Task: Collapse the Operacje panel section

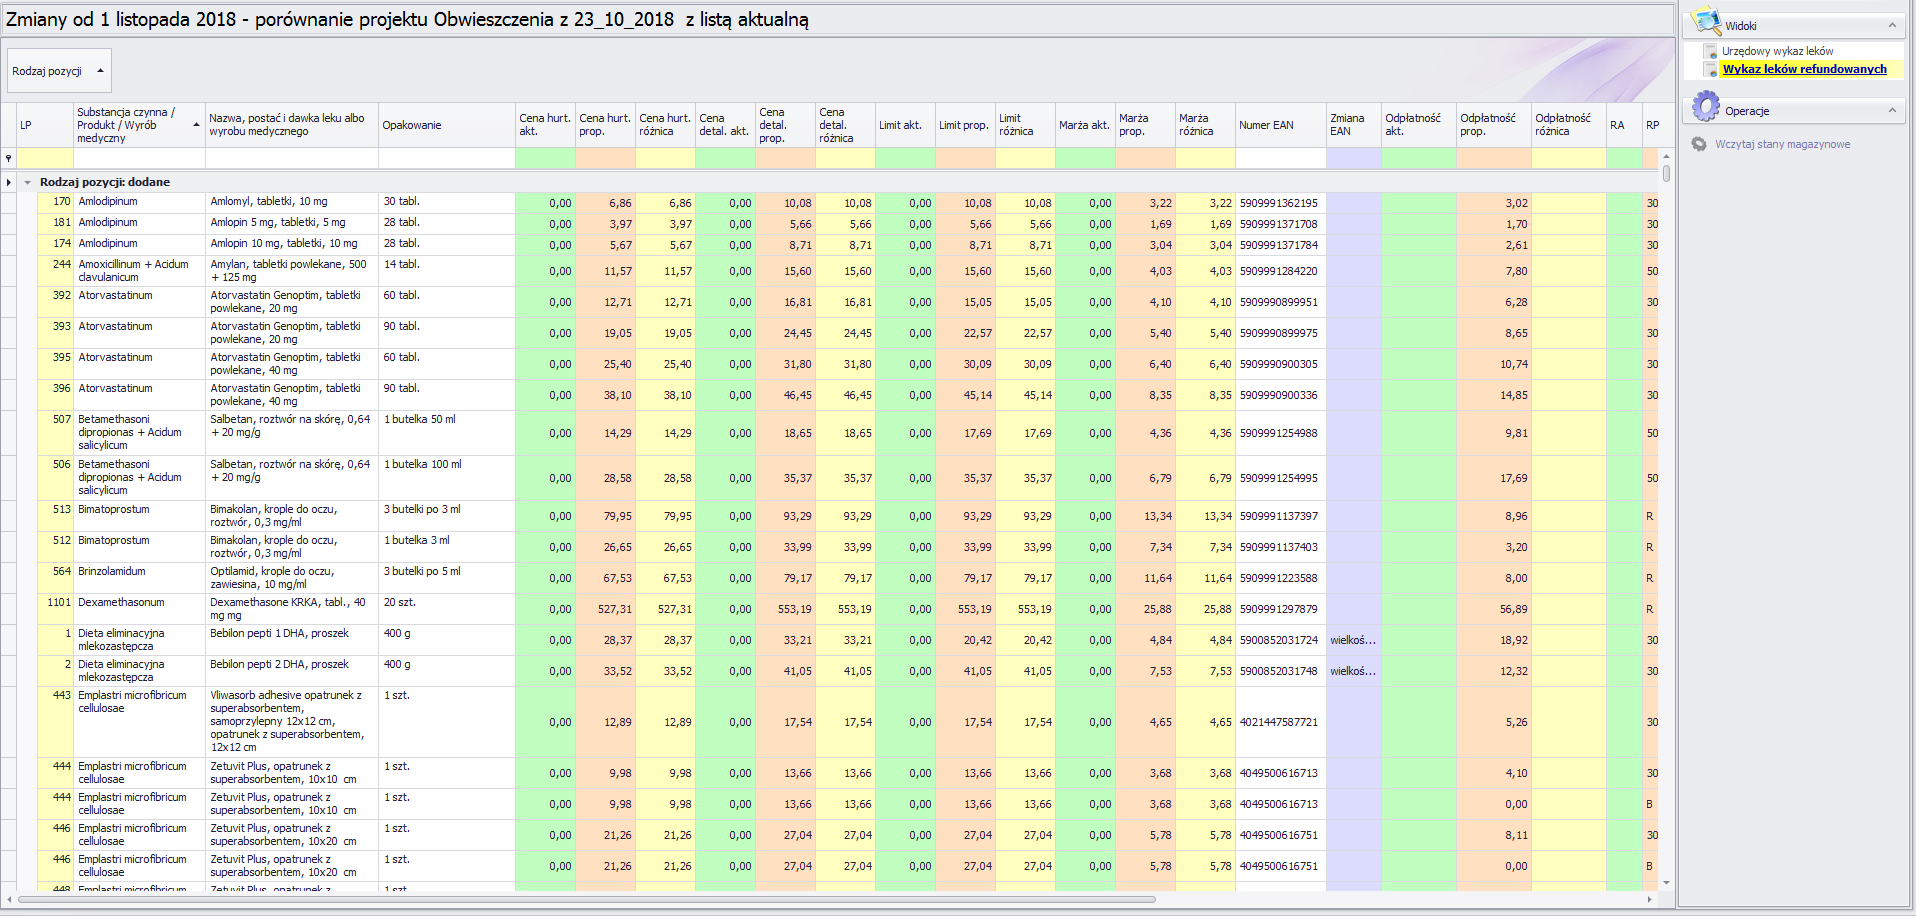Action: (x=1892, y=111)
